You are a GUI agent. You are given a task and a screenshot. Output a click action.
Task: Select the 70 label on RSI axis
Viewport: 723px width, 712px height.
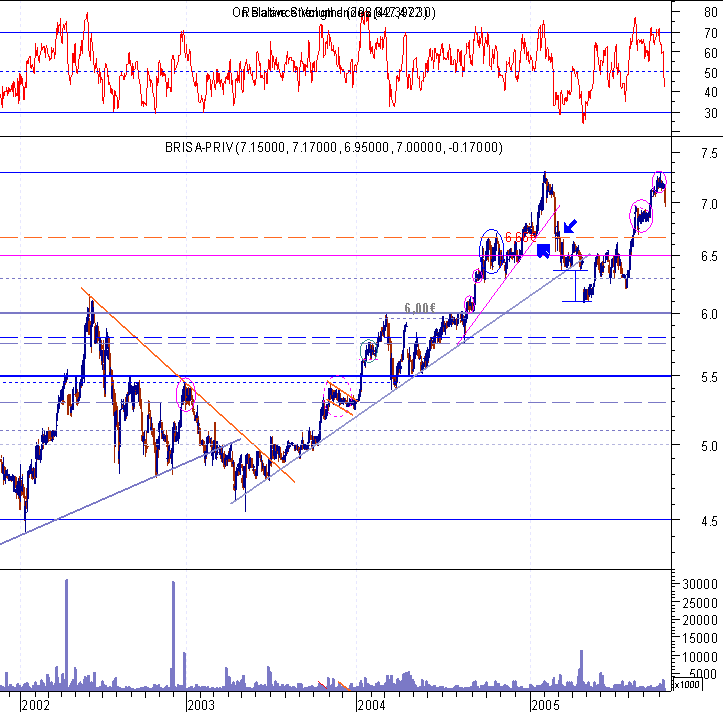tap(711, 33)
